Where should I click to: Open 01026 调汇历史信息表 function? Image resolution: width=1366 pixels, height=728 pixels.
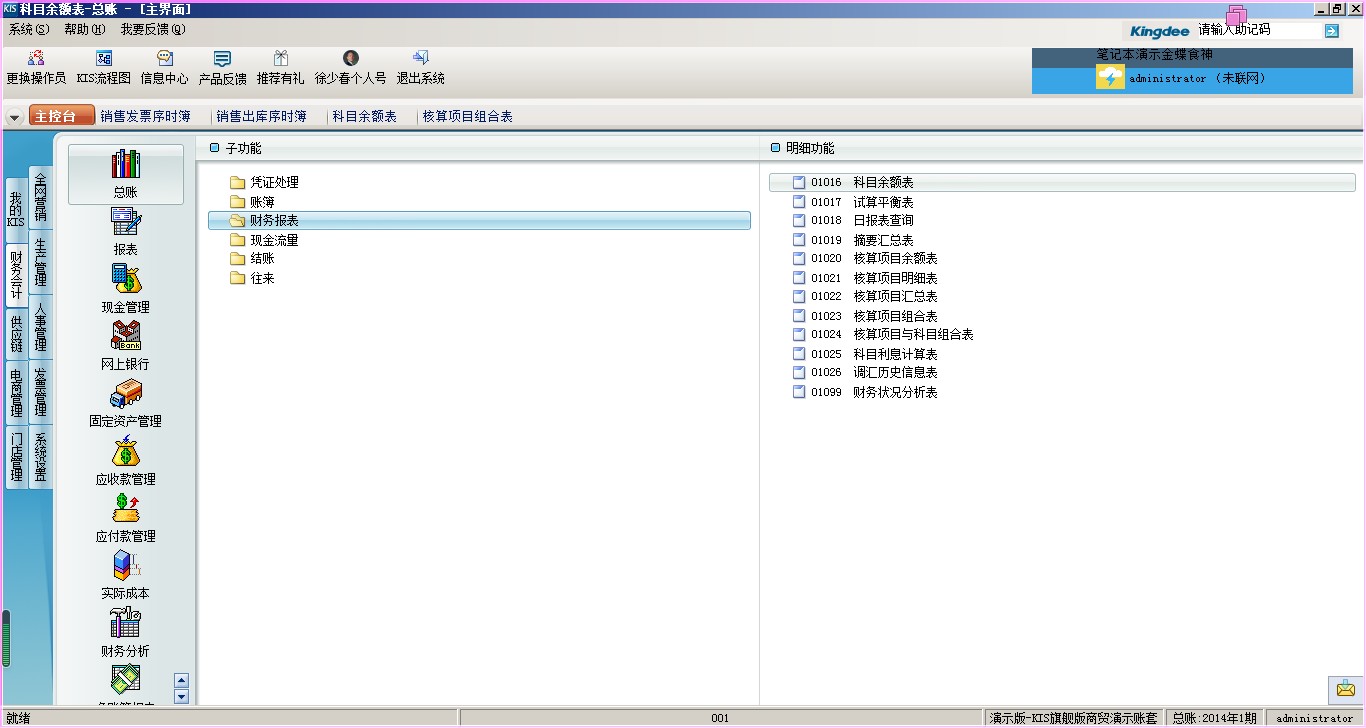[x=865, y=372]
